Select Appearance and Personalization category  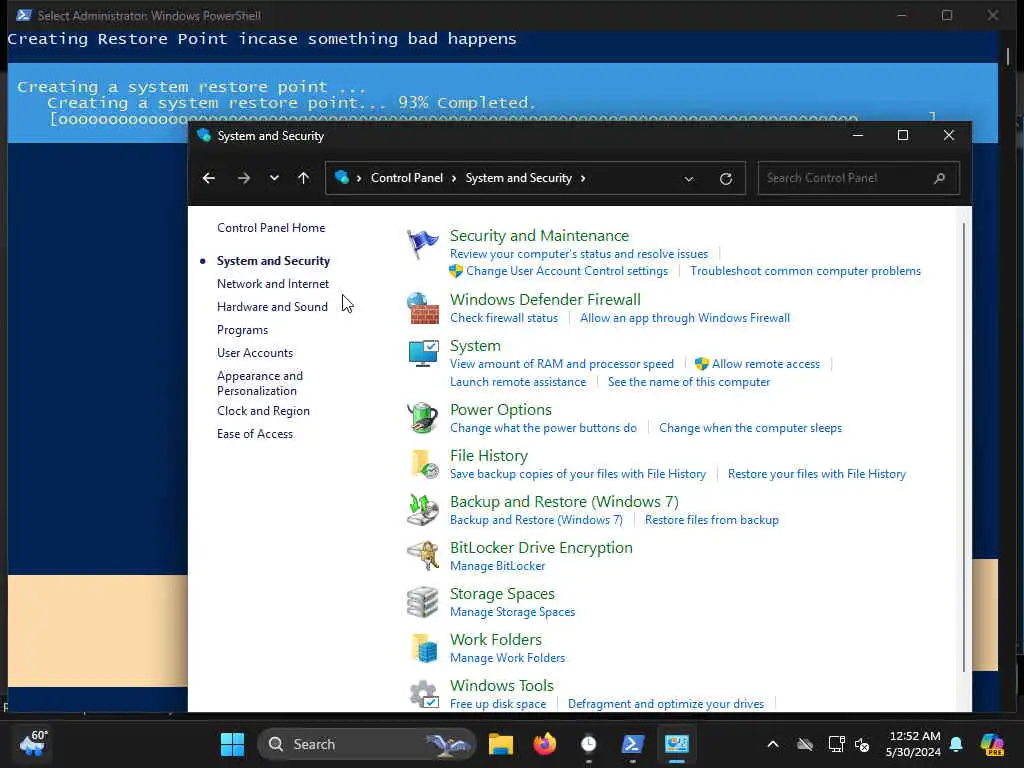260,383
